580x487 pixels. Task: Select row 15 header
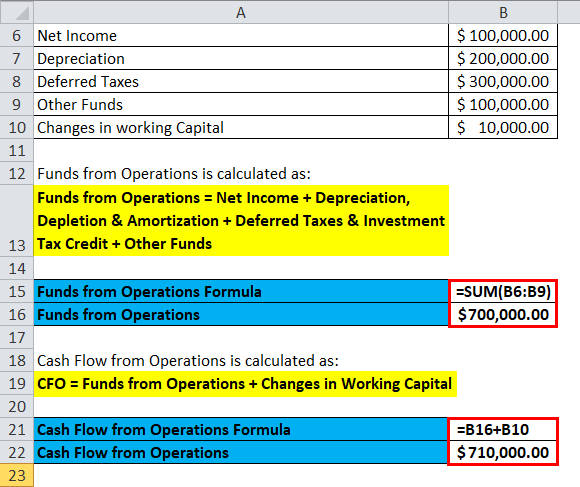coord(17,291)
